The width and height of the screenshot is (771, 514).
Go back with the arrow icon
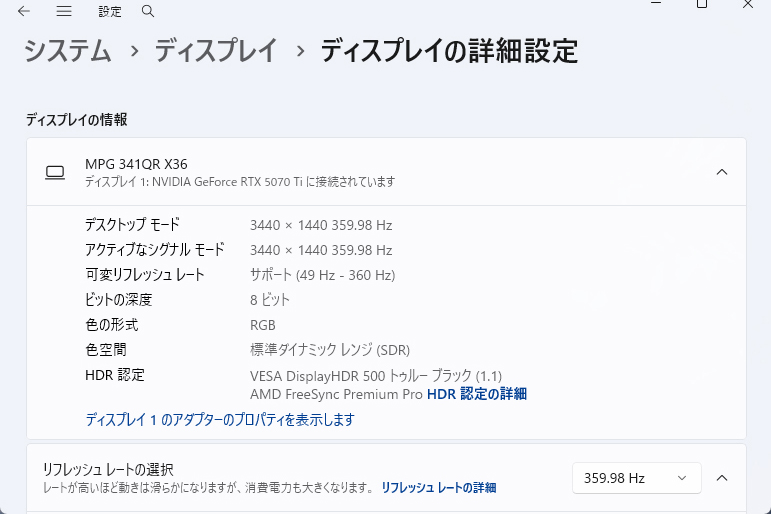click(24, 11)
